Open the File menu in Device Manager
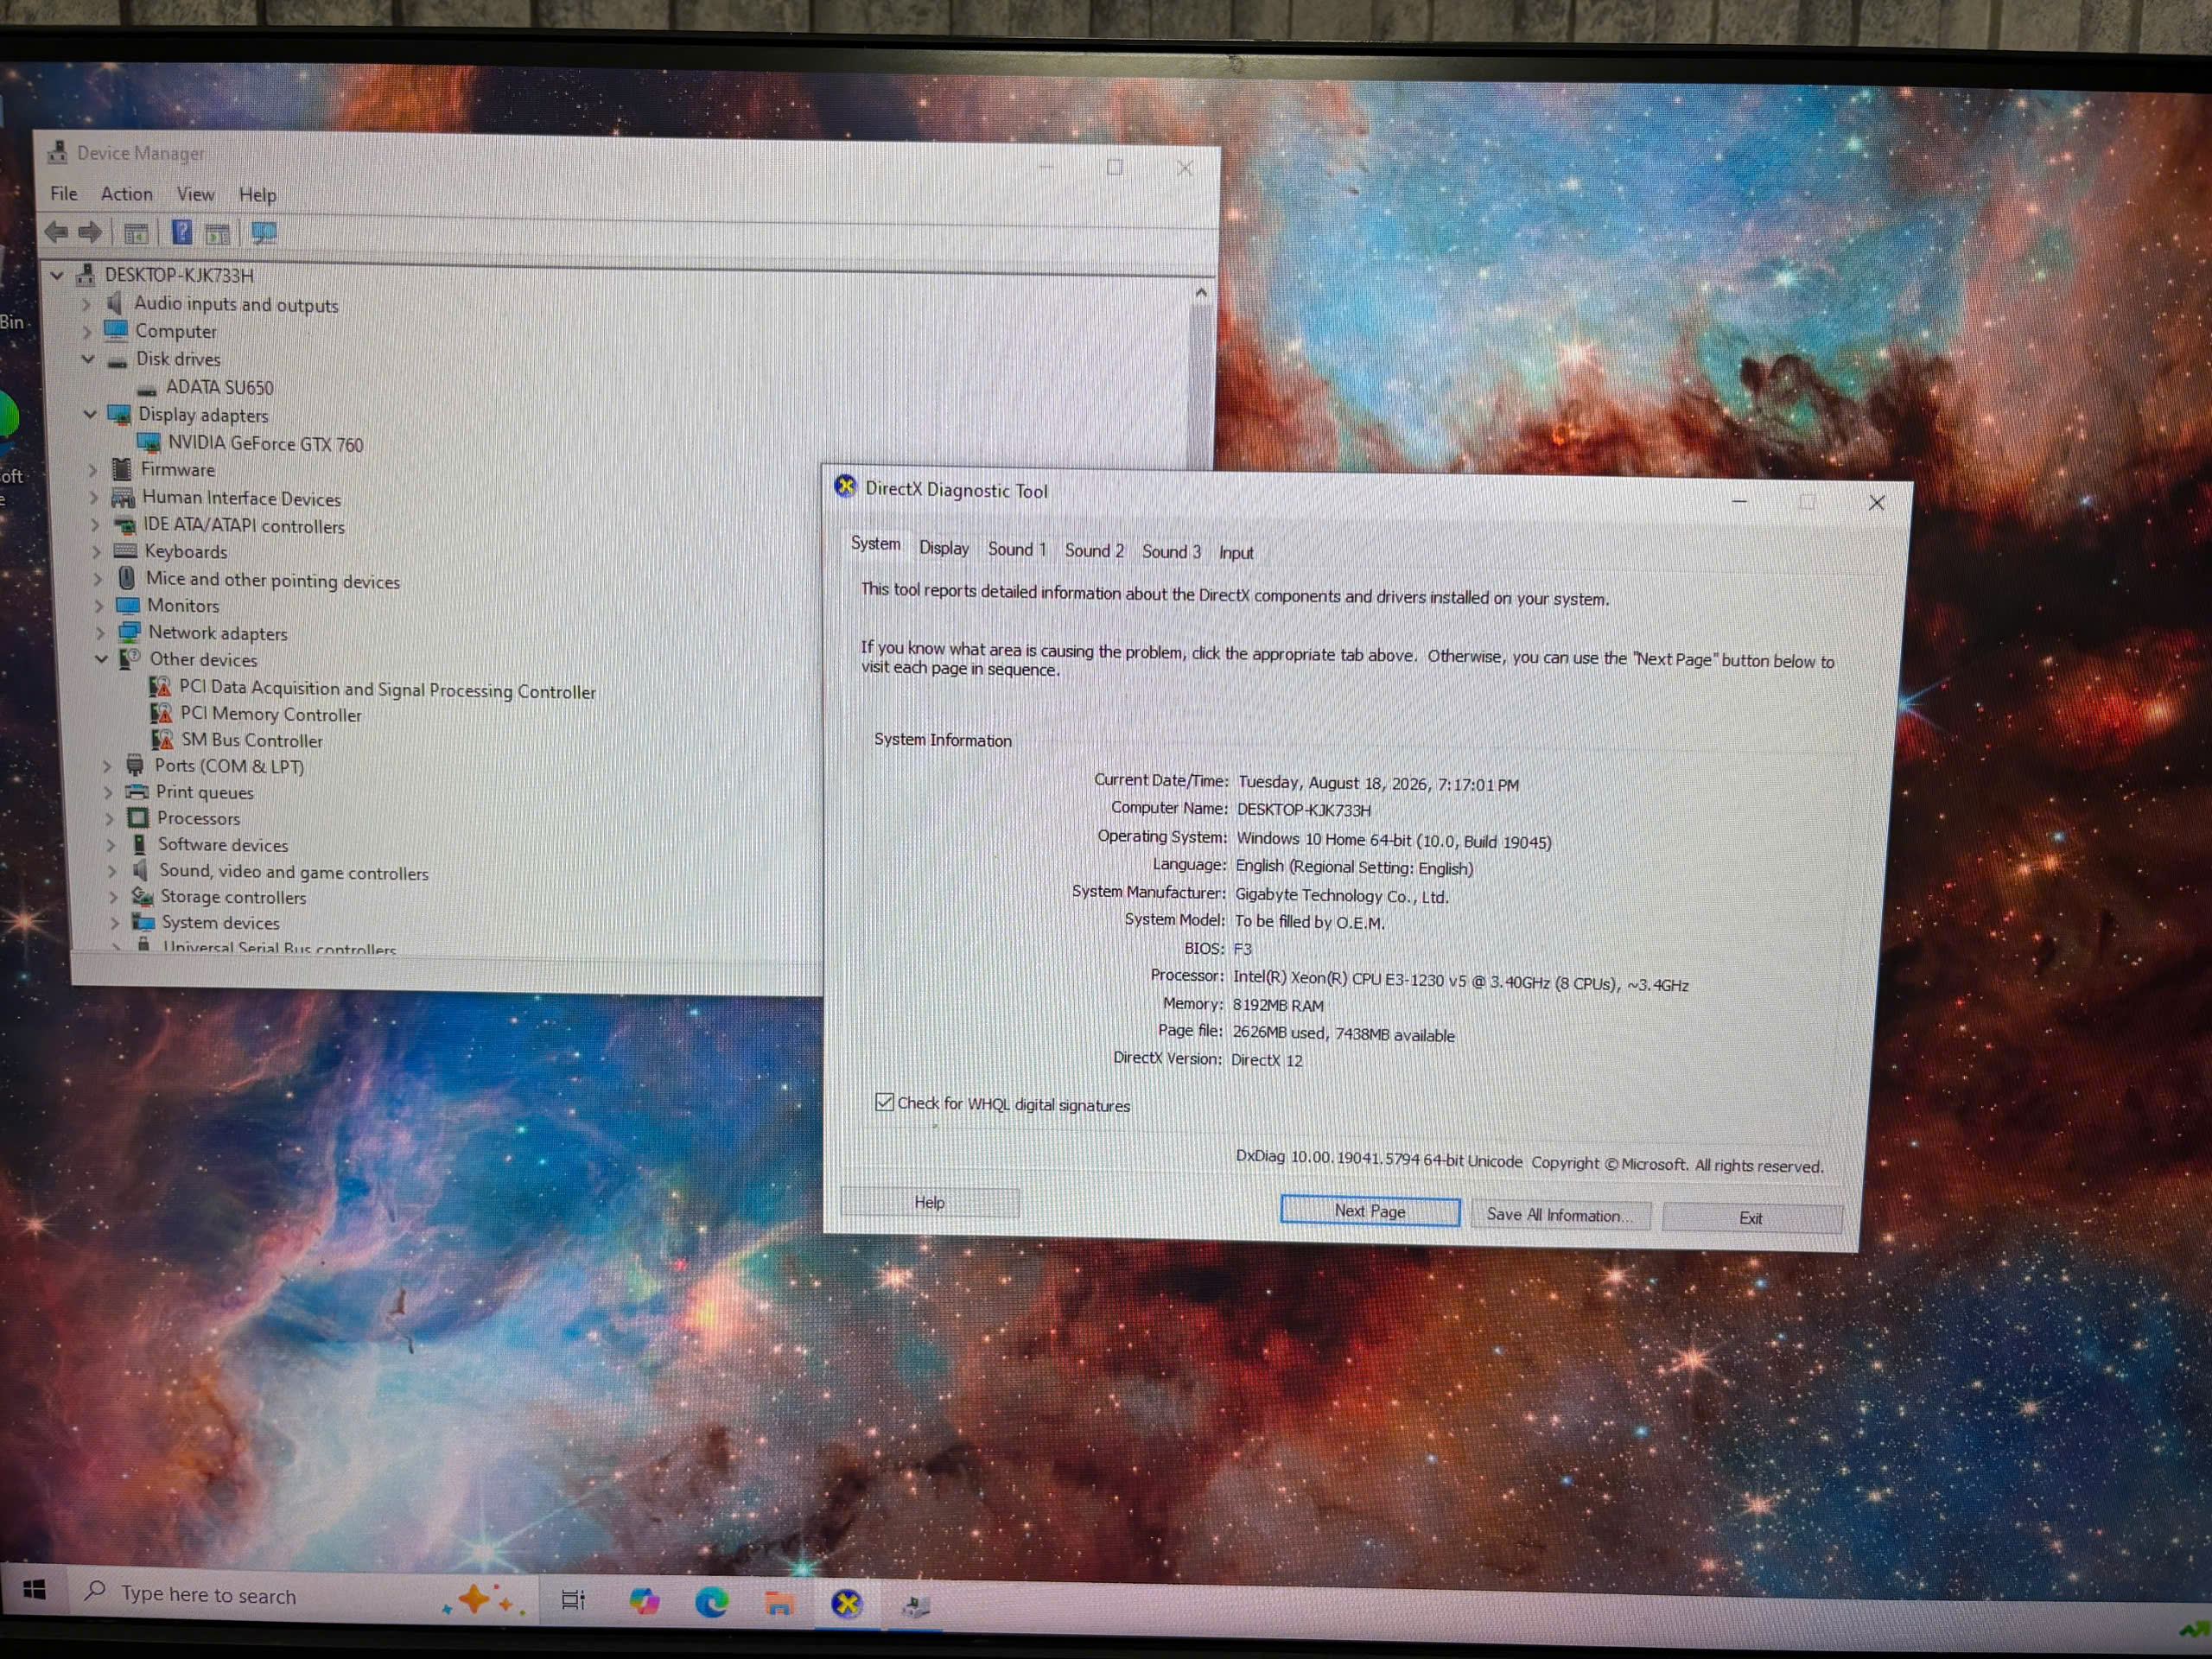This screenshot has height=1659, width=2212. [64, 193]
